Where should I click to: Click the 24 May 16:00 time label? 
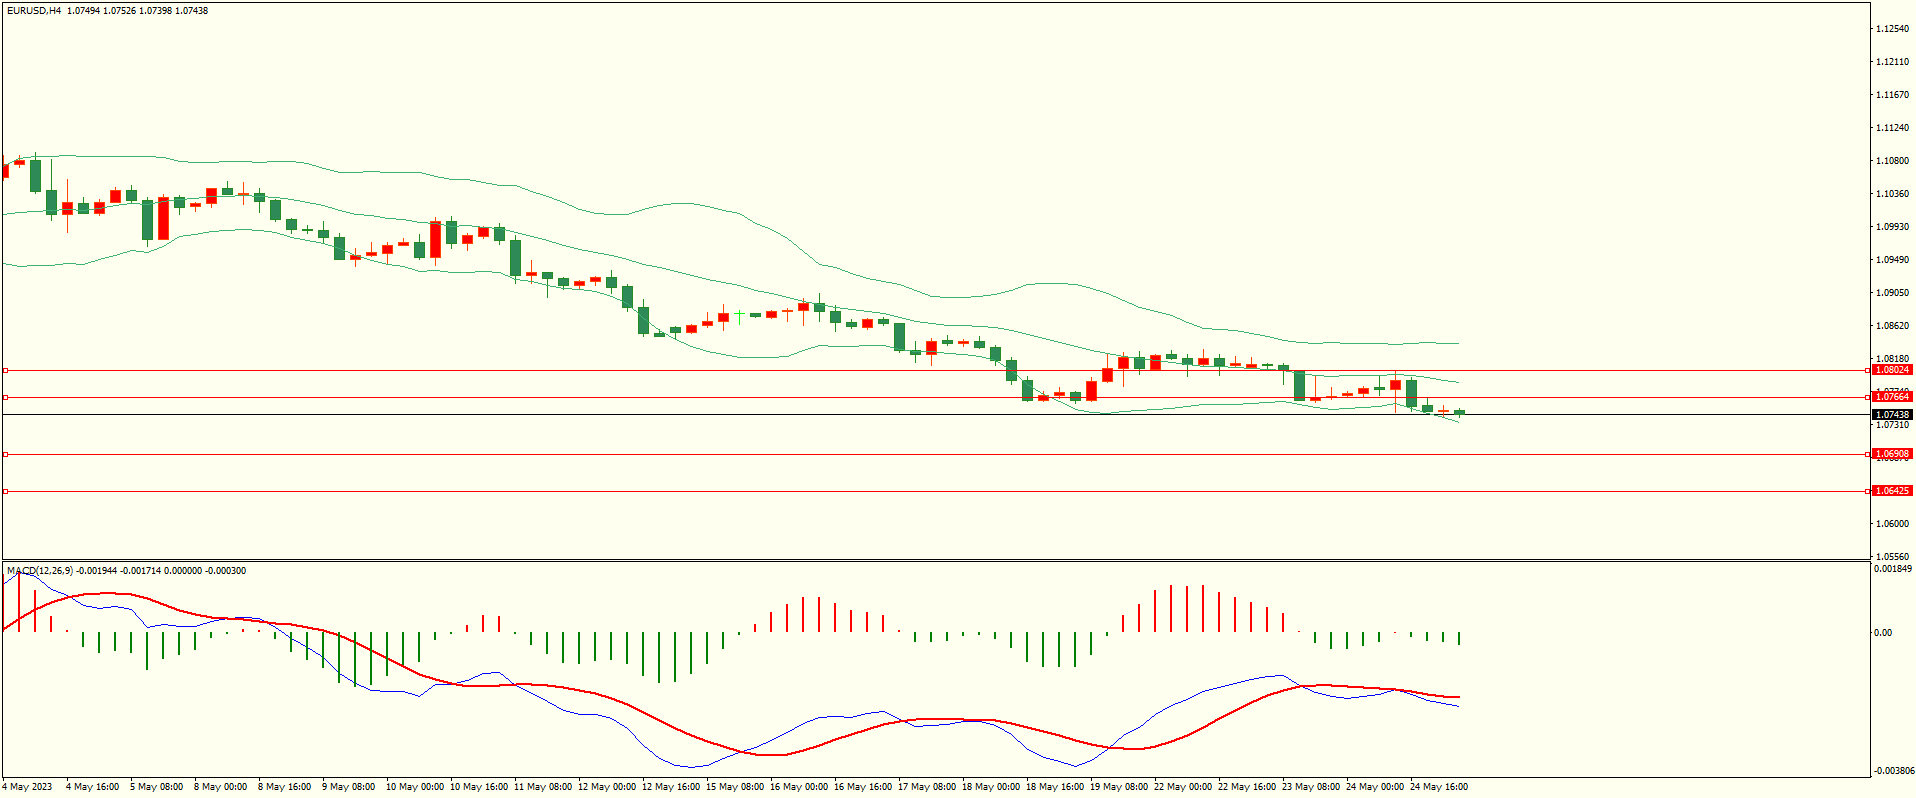click(x=1438, y=787)
